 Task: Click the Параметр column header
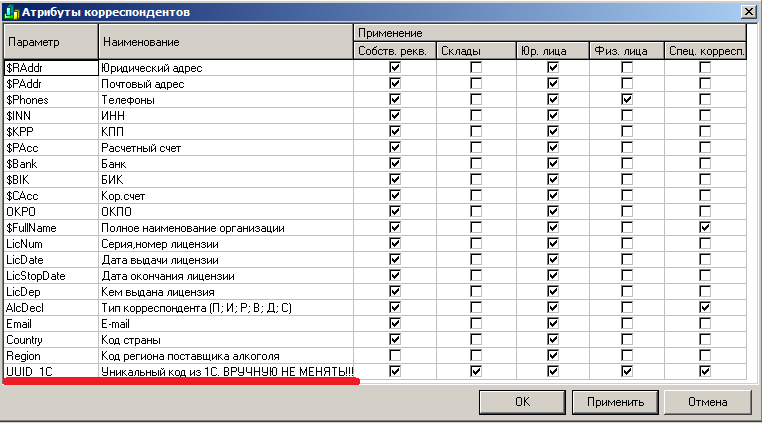pyautogui.click(x=49, y=42)
